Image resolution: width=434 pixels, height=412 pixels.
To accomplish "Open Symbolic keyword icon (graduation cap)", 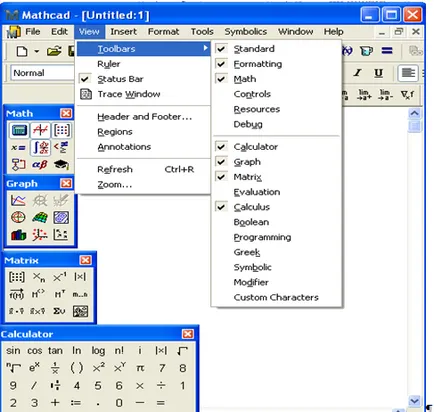I will (x=61, y=164).
